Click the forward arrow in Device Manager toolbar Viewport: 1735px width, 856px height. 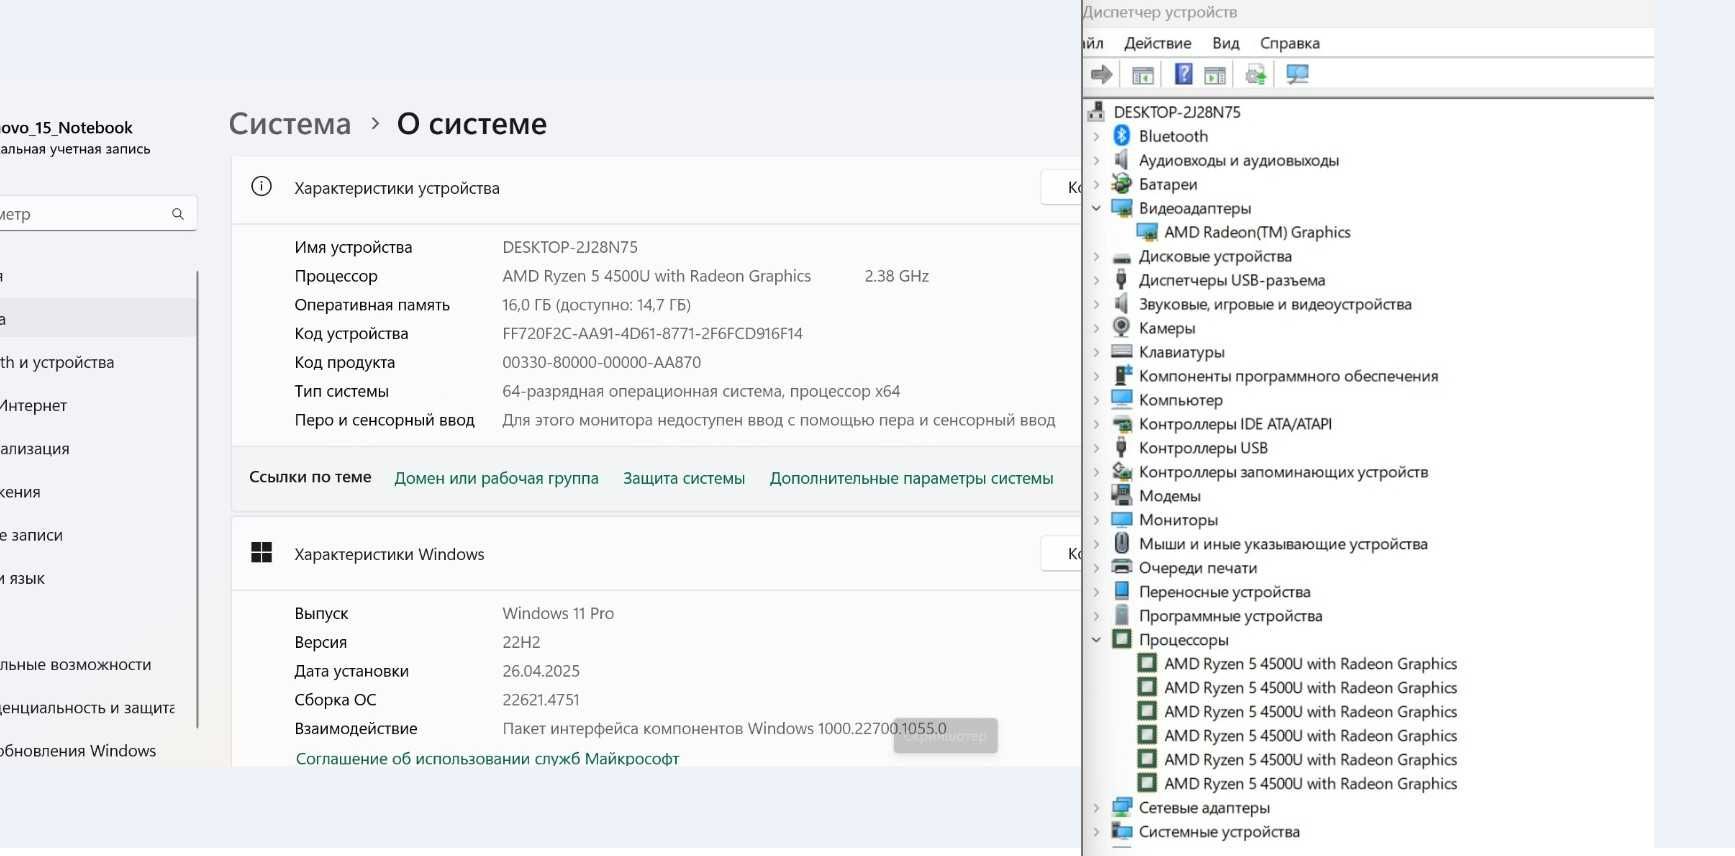click(1101, 74)
